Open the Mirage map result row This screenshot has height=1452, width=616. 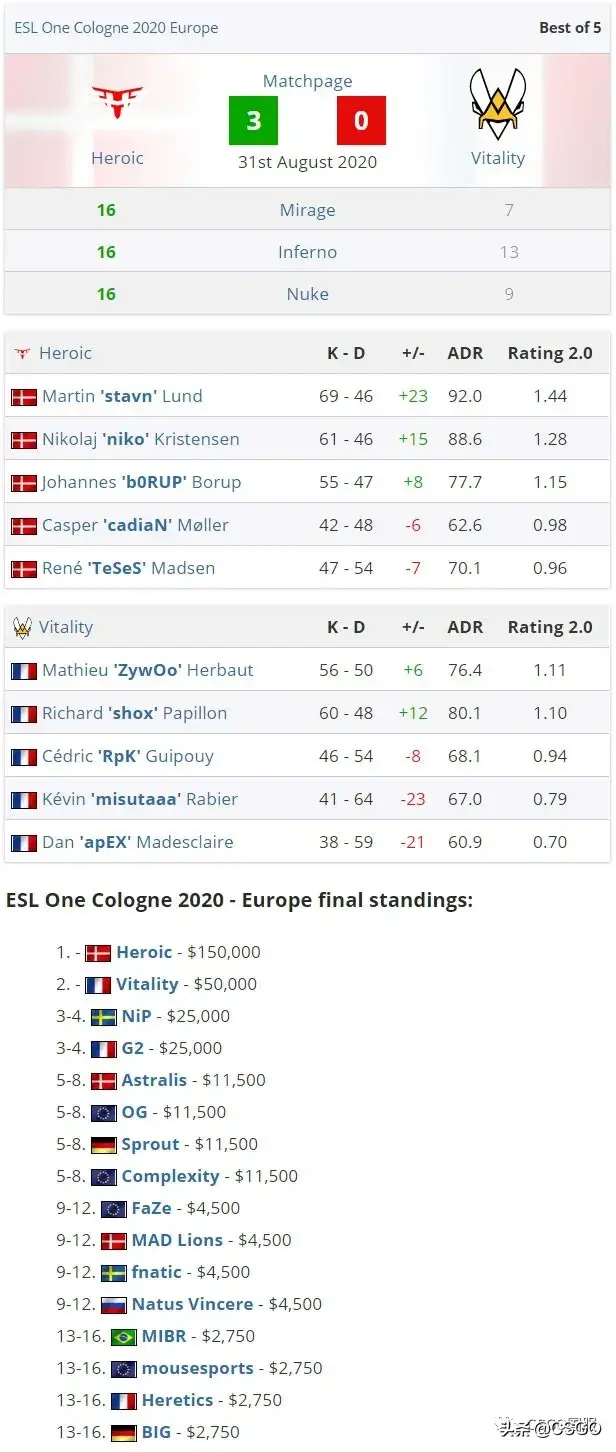307,210
